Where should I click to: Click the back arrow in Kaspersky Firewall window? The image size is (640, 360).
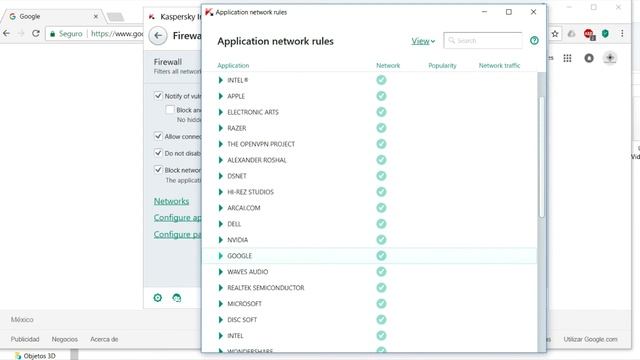(158, 36)
